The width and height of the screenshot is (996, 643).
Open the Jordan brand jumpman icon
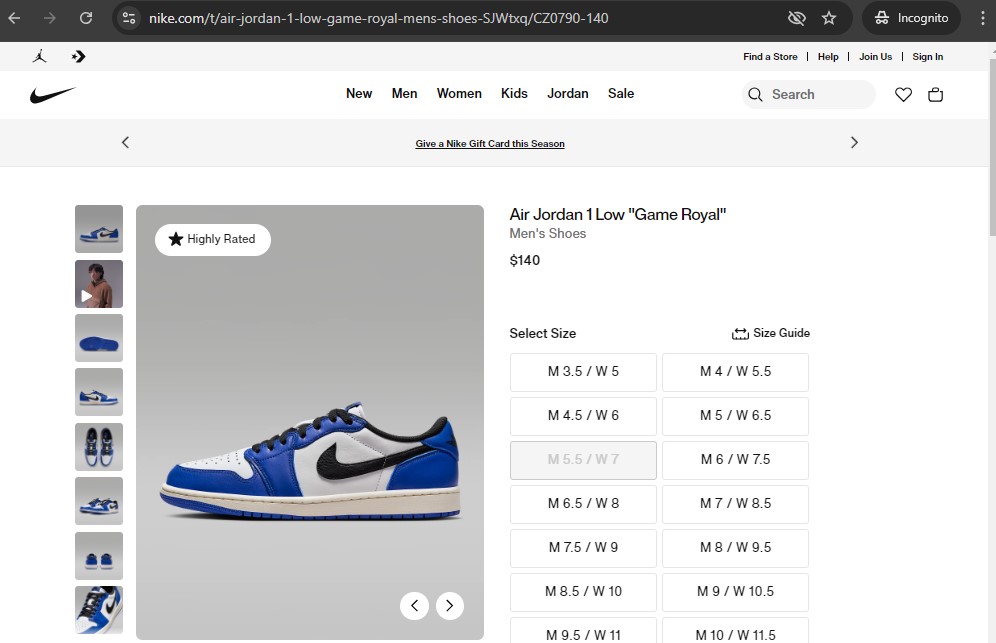pos(40,57)
